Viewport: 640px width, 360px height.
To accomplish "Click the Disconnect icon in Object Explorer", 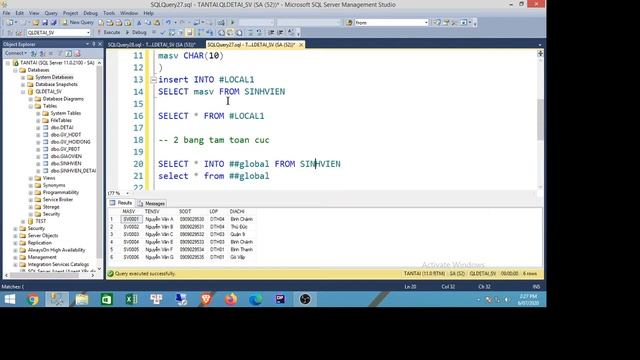I will [x=42, y=53].
